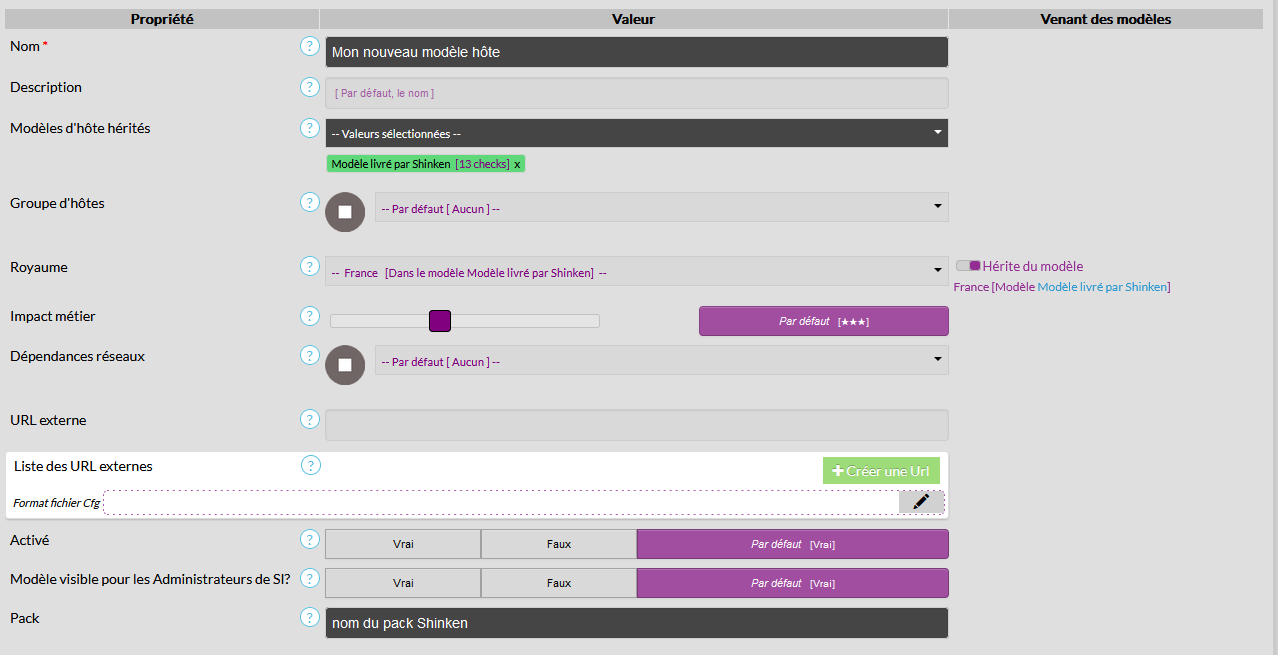Set Activé to Vrai
The image size is (1278, 655).
[x=403, y=544]
